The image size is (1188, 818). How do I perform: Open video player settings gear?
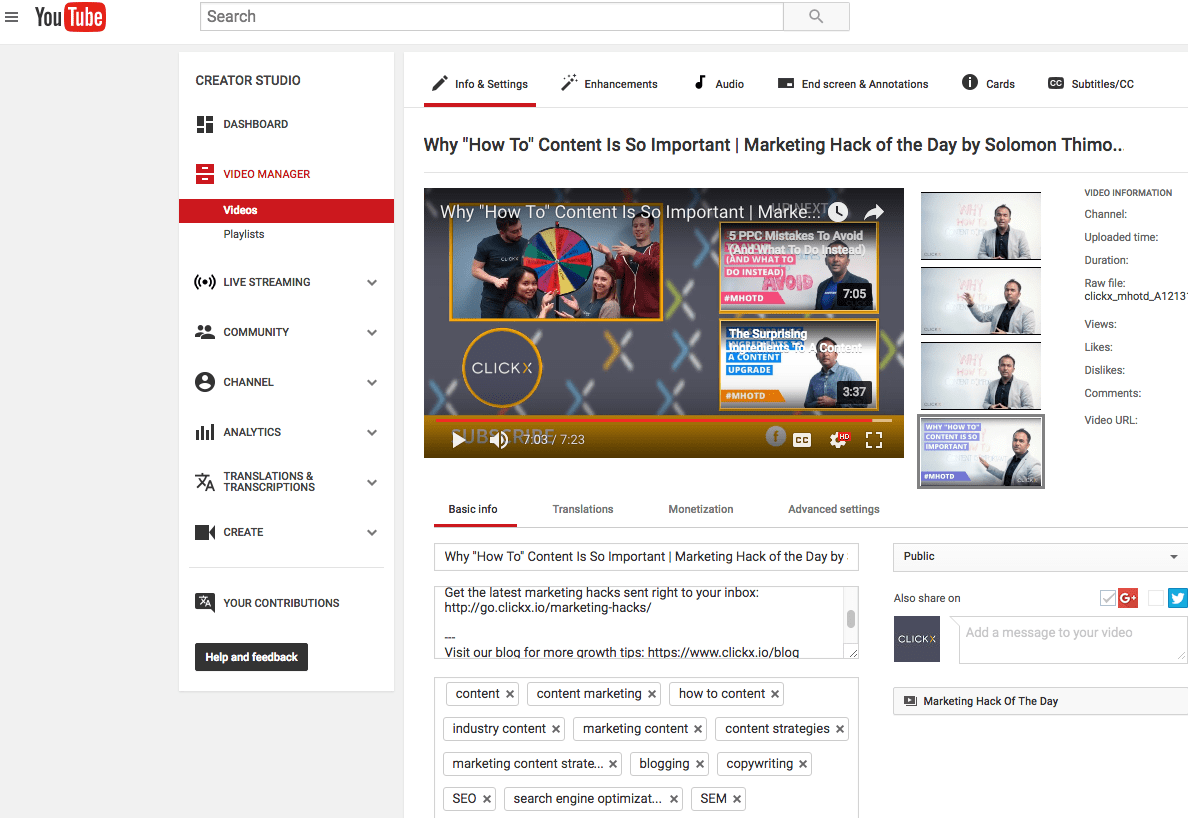pos(839,439)
